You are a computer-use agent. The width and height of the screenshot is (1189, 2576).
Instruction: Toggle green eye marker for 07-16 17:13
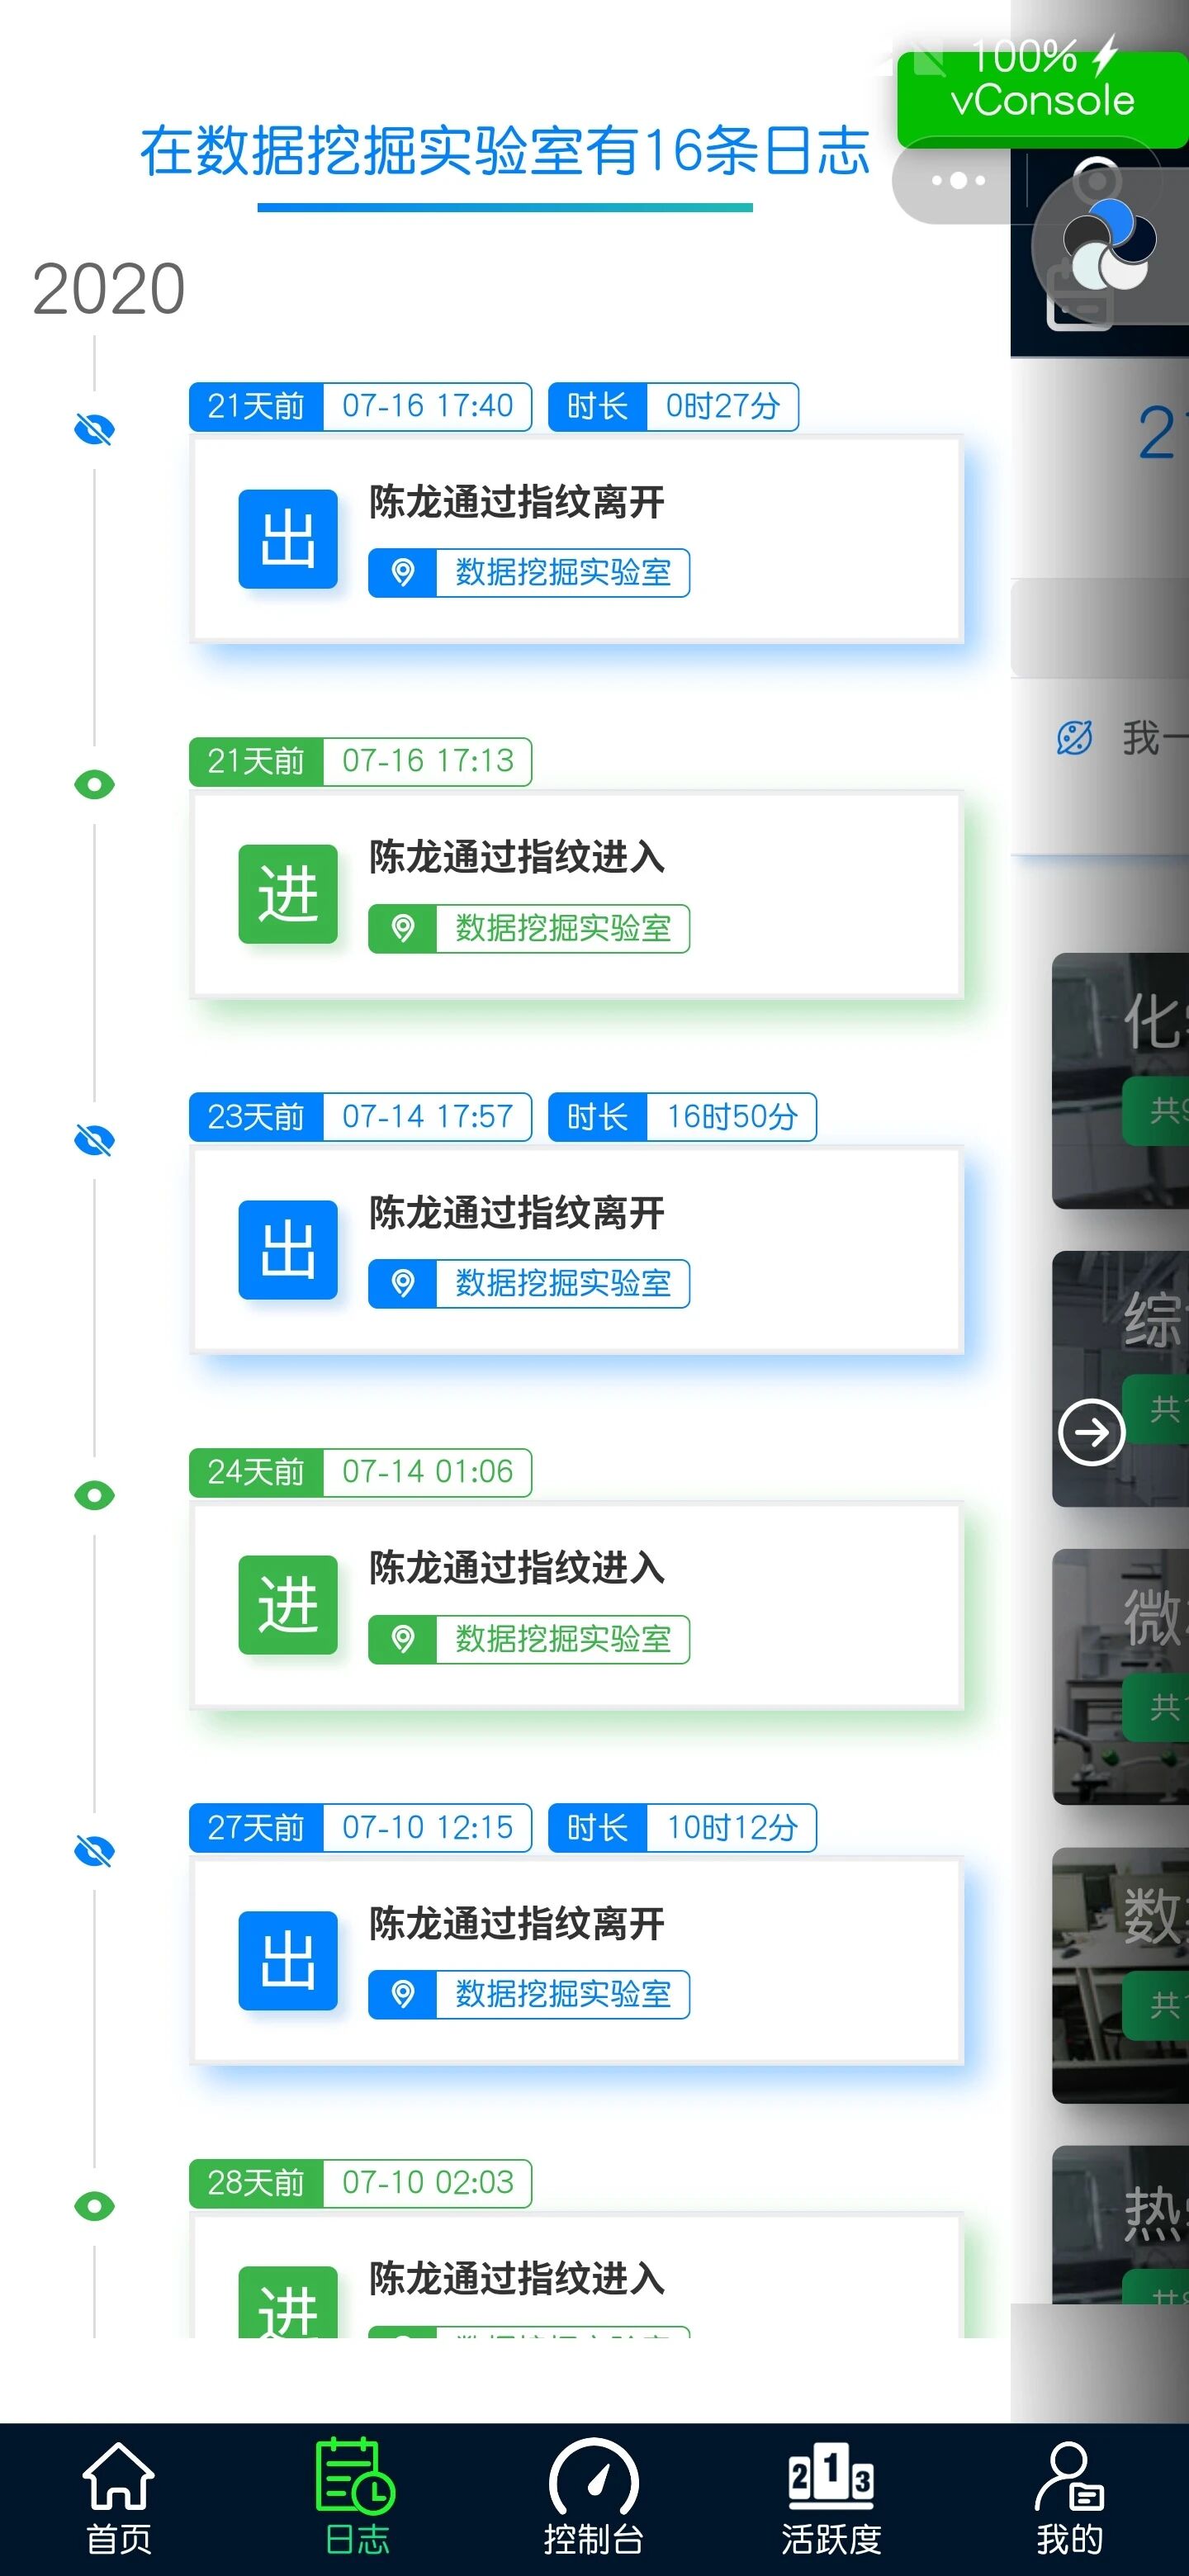(x=94, y=785)
